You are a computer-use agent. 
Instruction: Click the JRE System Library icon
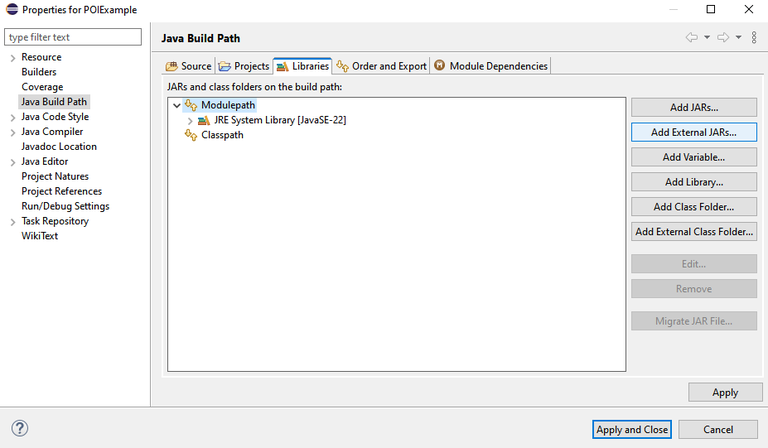pos(204,120)
